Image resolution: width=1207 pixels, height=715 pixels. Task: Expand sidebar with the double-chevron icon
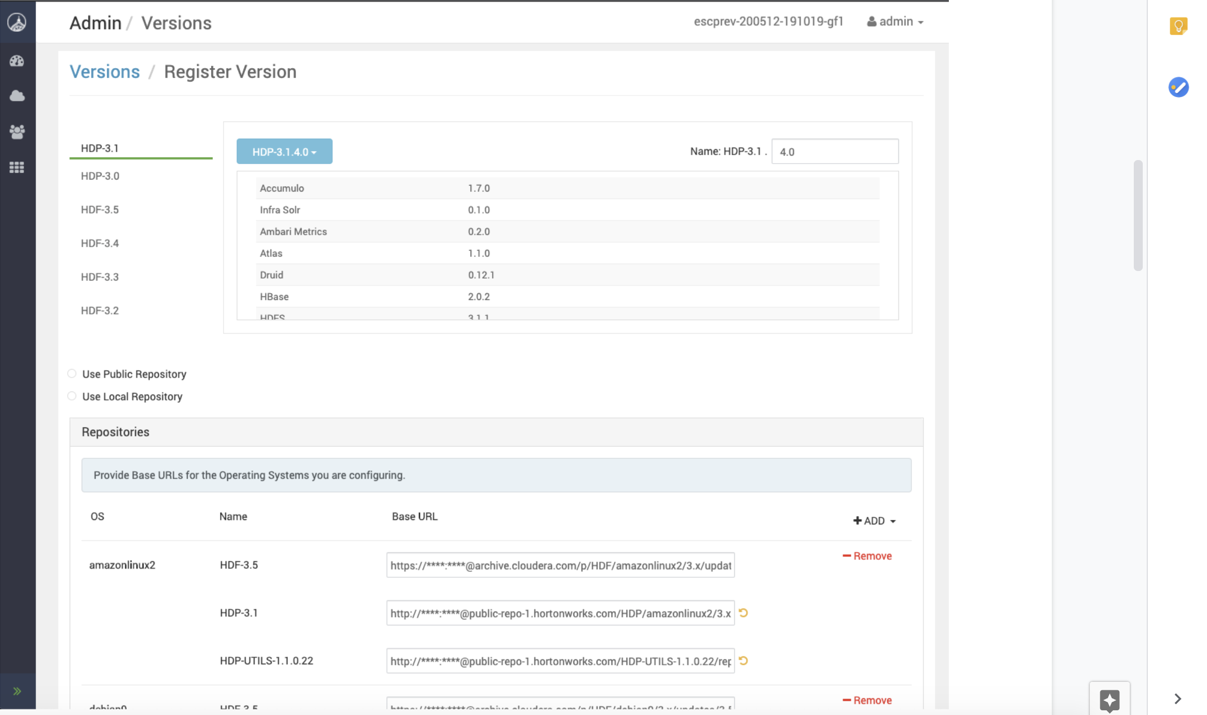click(17, 691)
